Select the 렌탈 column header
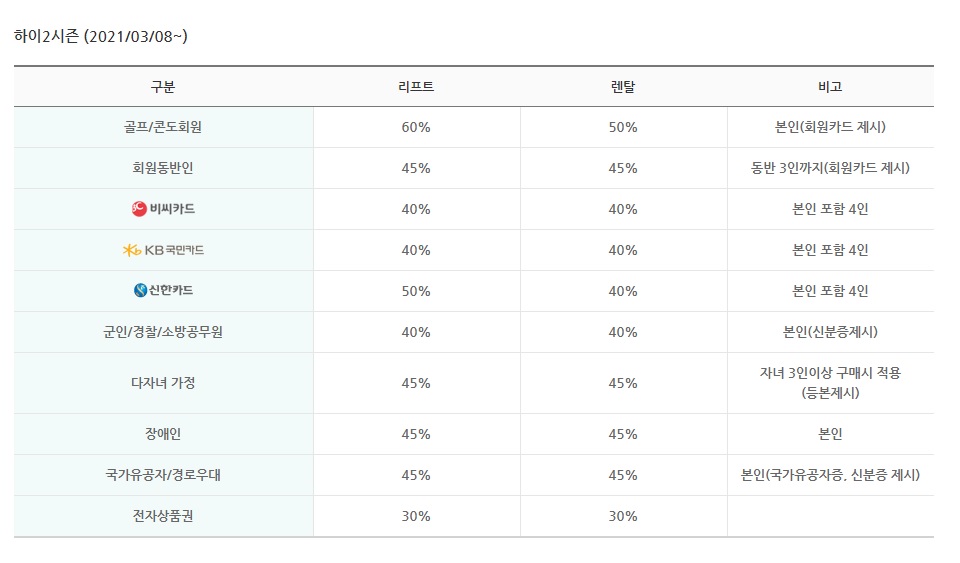Screen dimensions: 960x563 click(623, 87)
